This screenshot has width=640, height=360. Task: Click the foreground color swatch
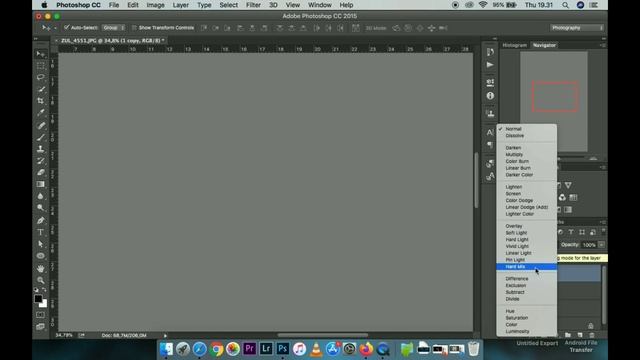tap(38, 299)
